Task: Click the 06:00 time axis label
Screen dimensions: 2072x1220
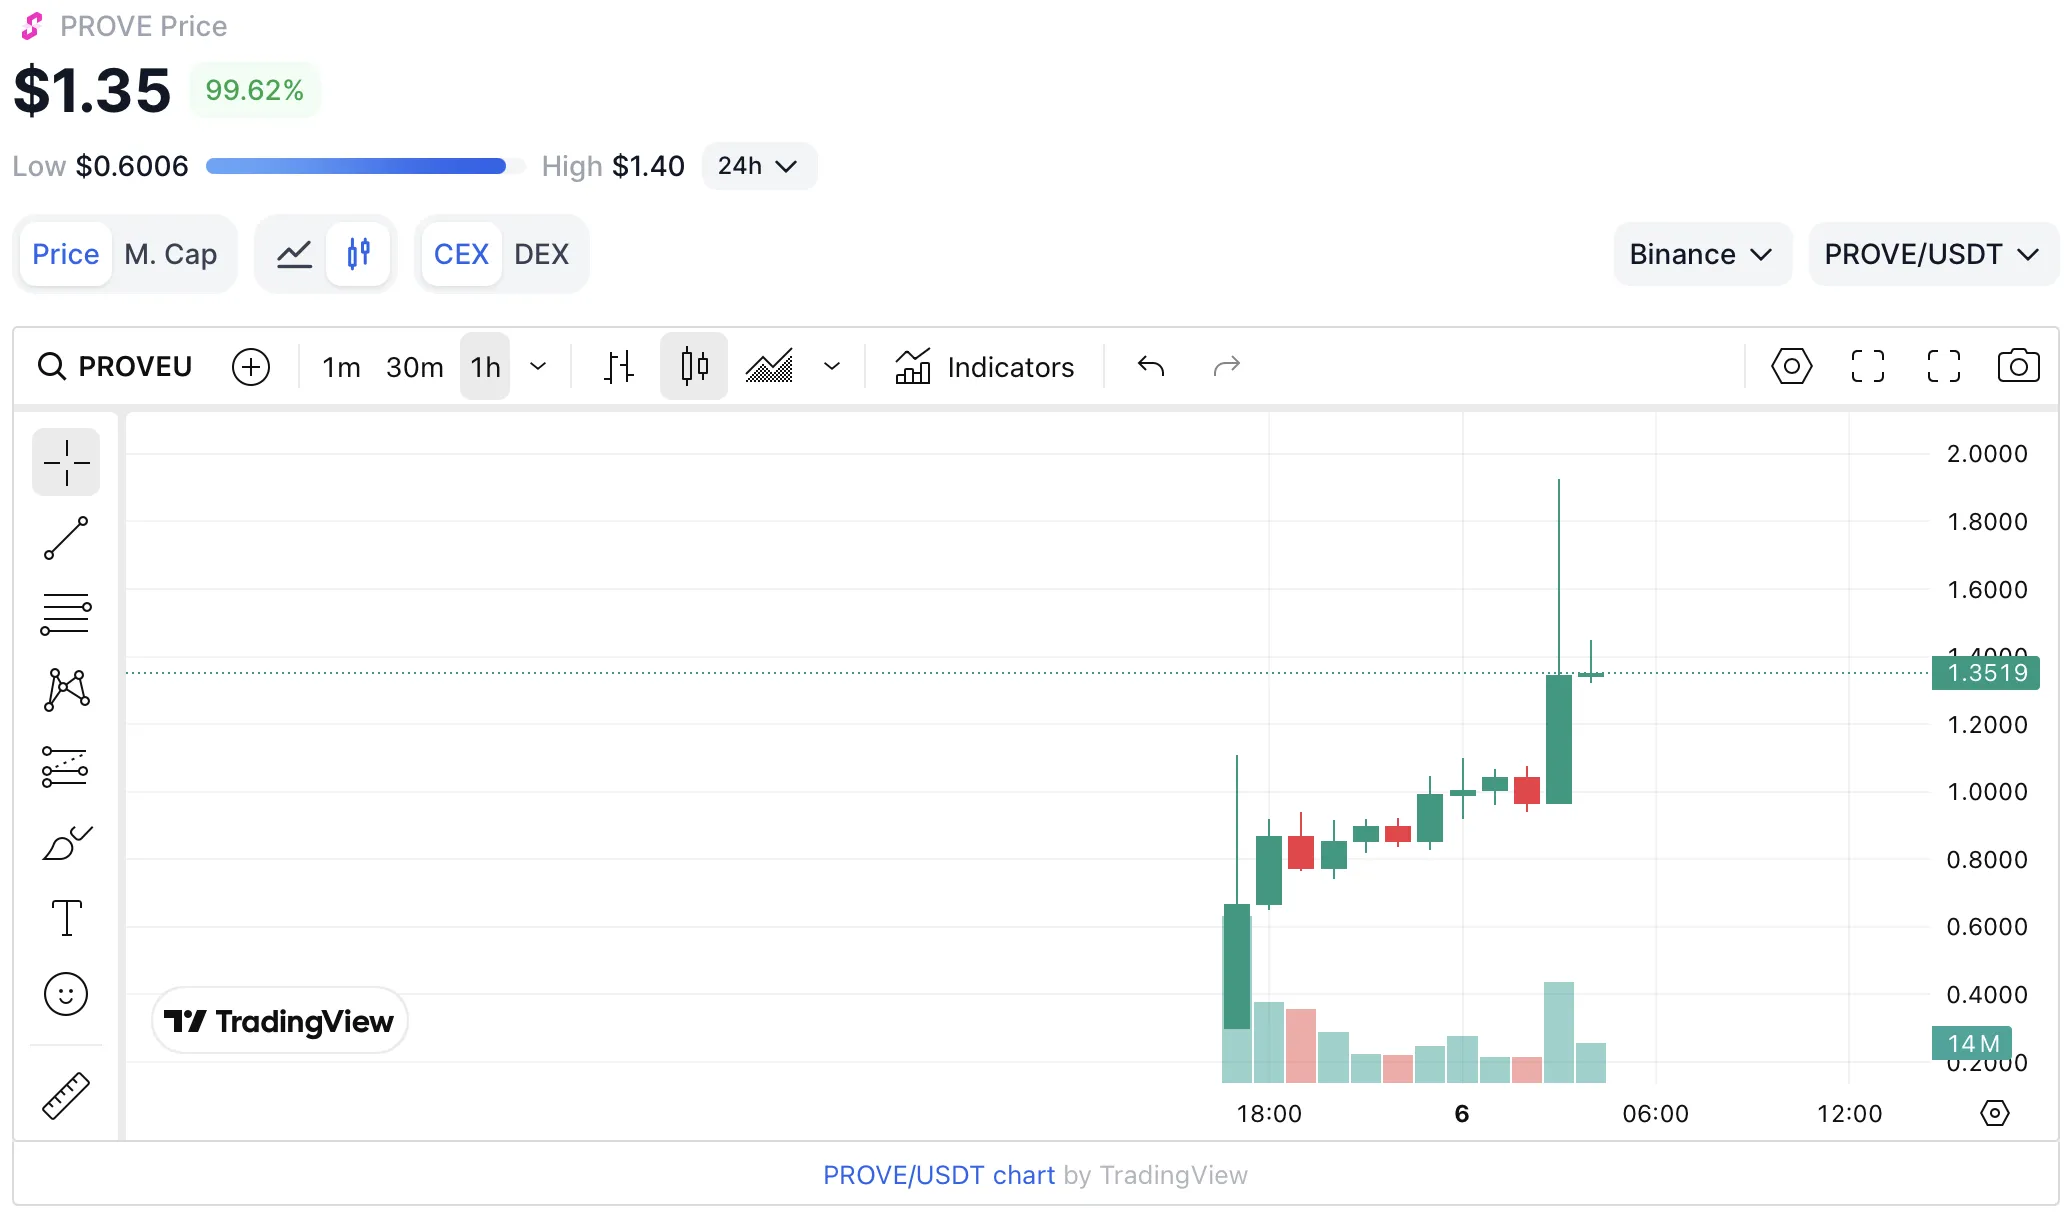Action: click(1655, 1113)
